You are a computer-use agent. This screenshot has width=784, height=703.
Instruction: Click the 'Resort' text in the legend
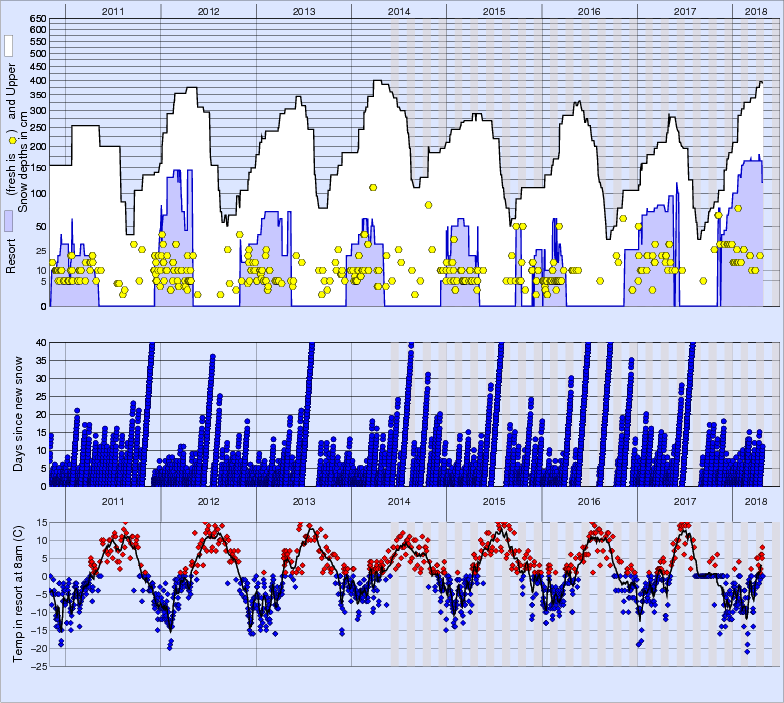click(x=12, y=257)
